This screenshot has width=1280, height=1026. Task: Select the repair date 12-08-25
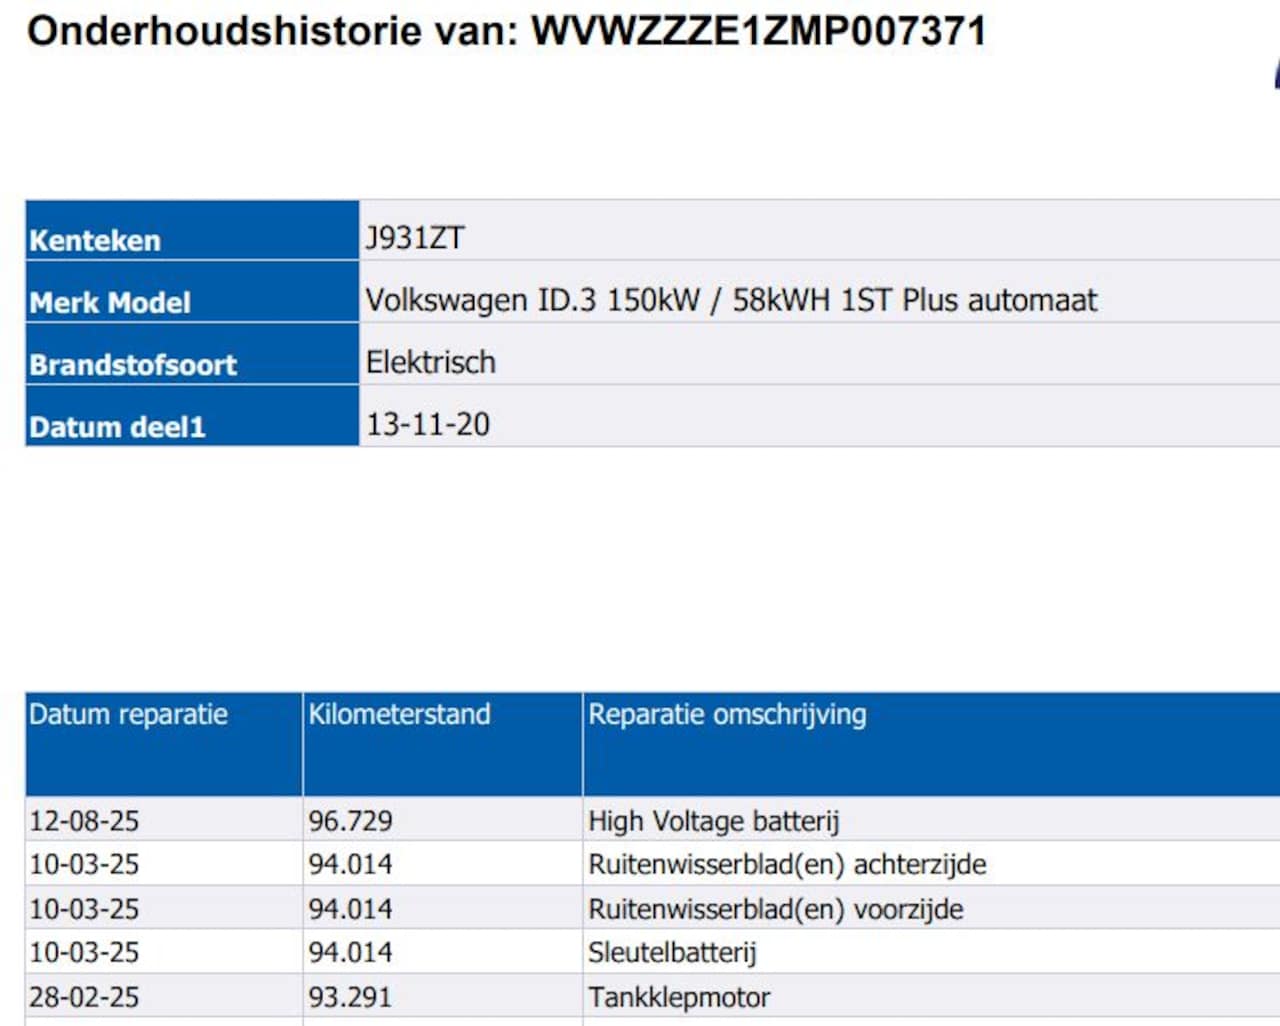coord(84,821)
